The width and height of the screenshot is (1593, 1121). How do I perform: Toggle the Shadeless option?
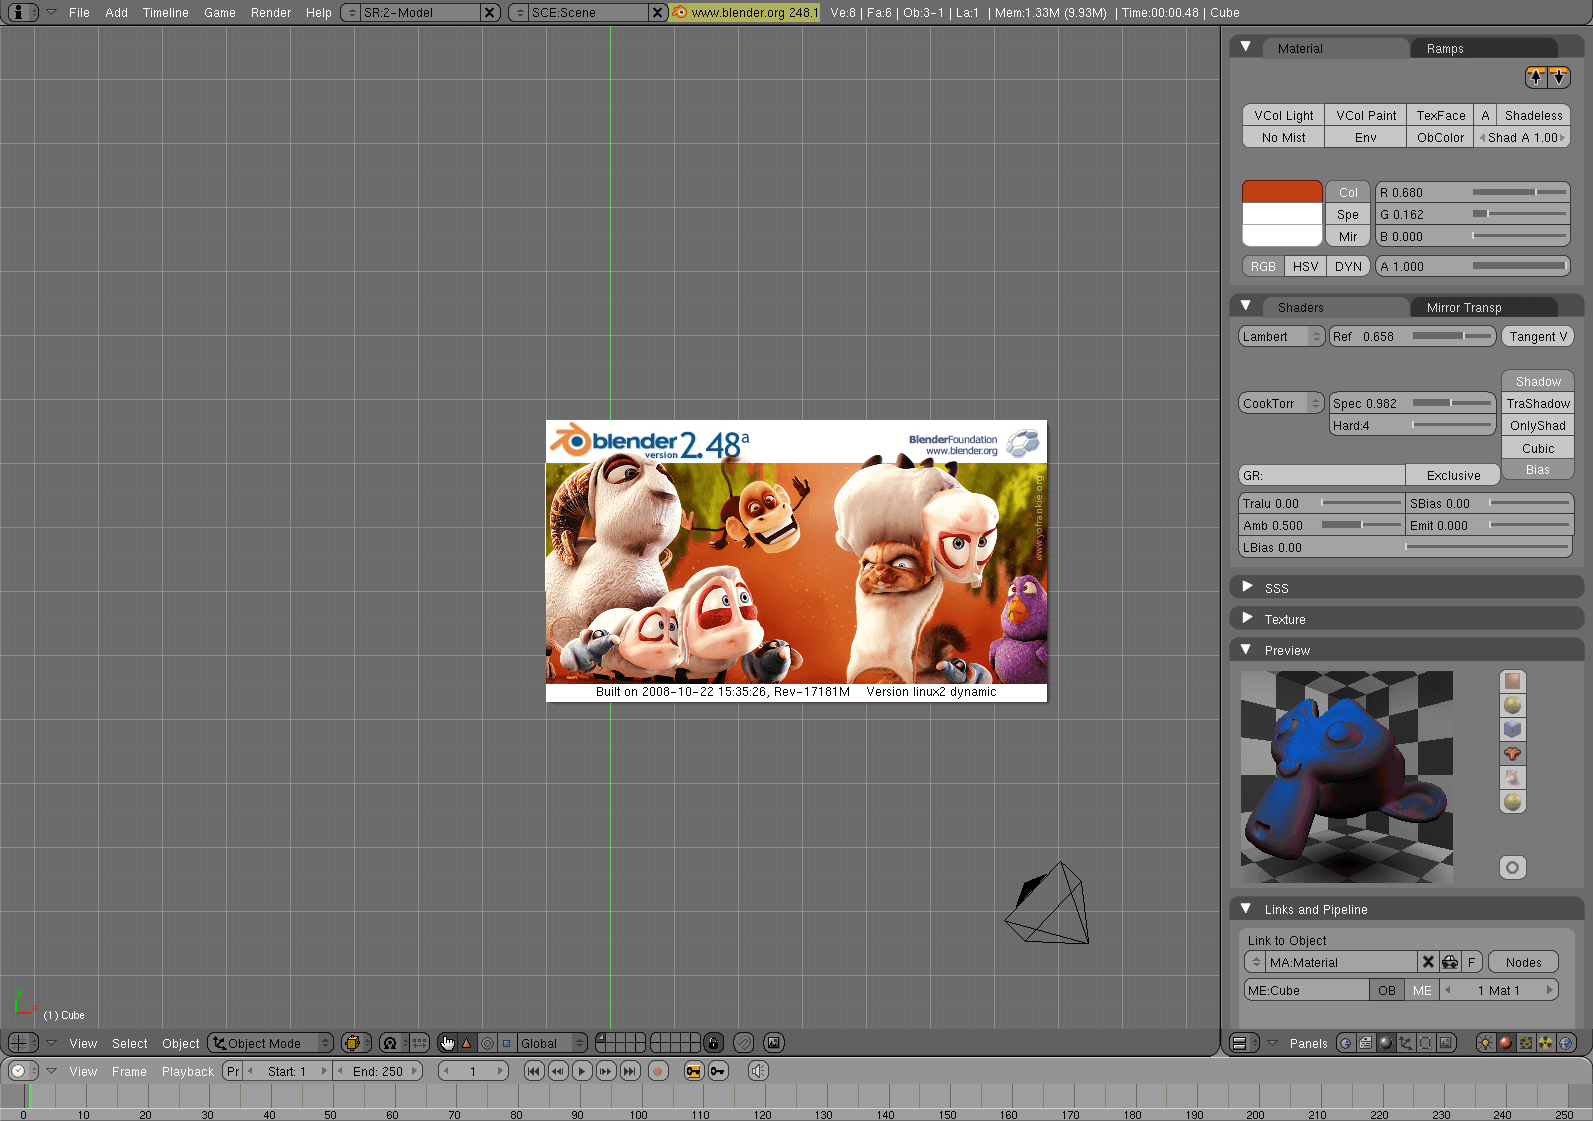(1533, 115)
